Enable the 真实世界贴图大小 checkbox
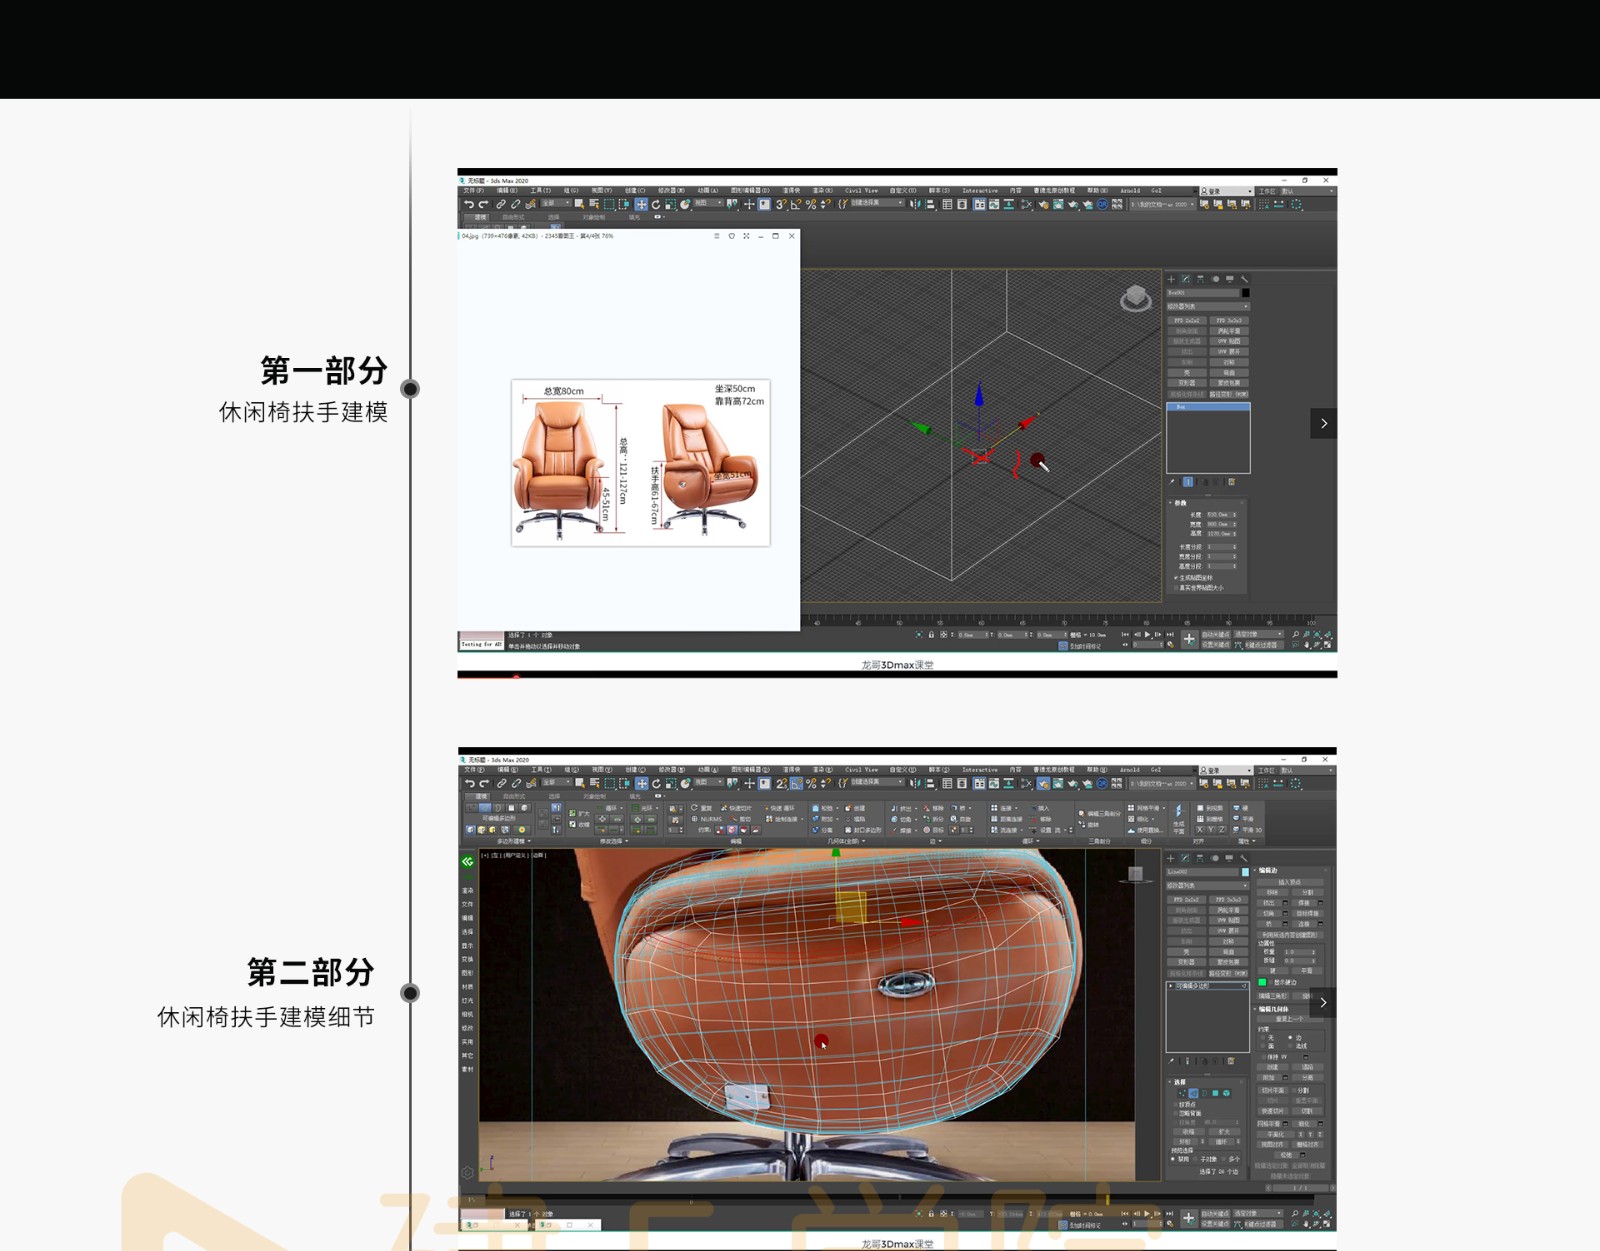Screen dimensions: 1600x1251 click(x=1176, y=588)
